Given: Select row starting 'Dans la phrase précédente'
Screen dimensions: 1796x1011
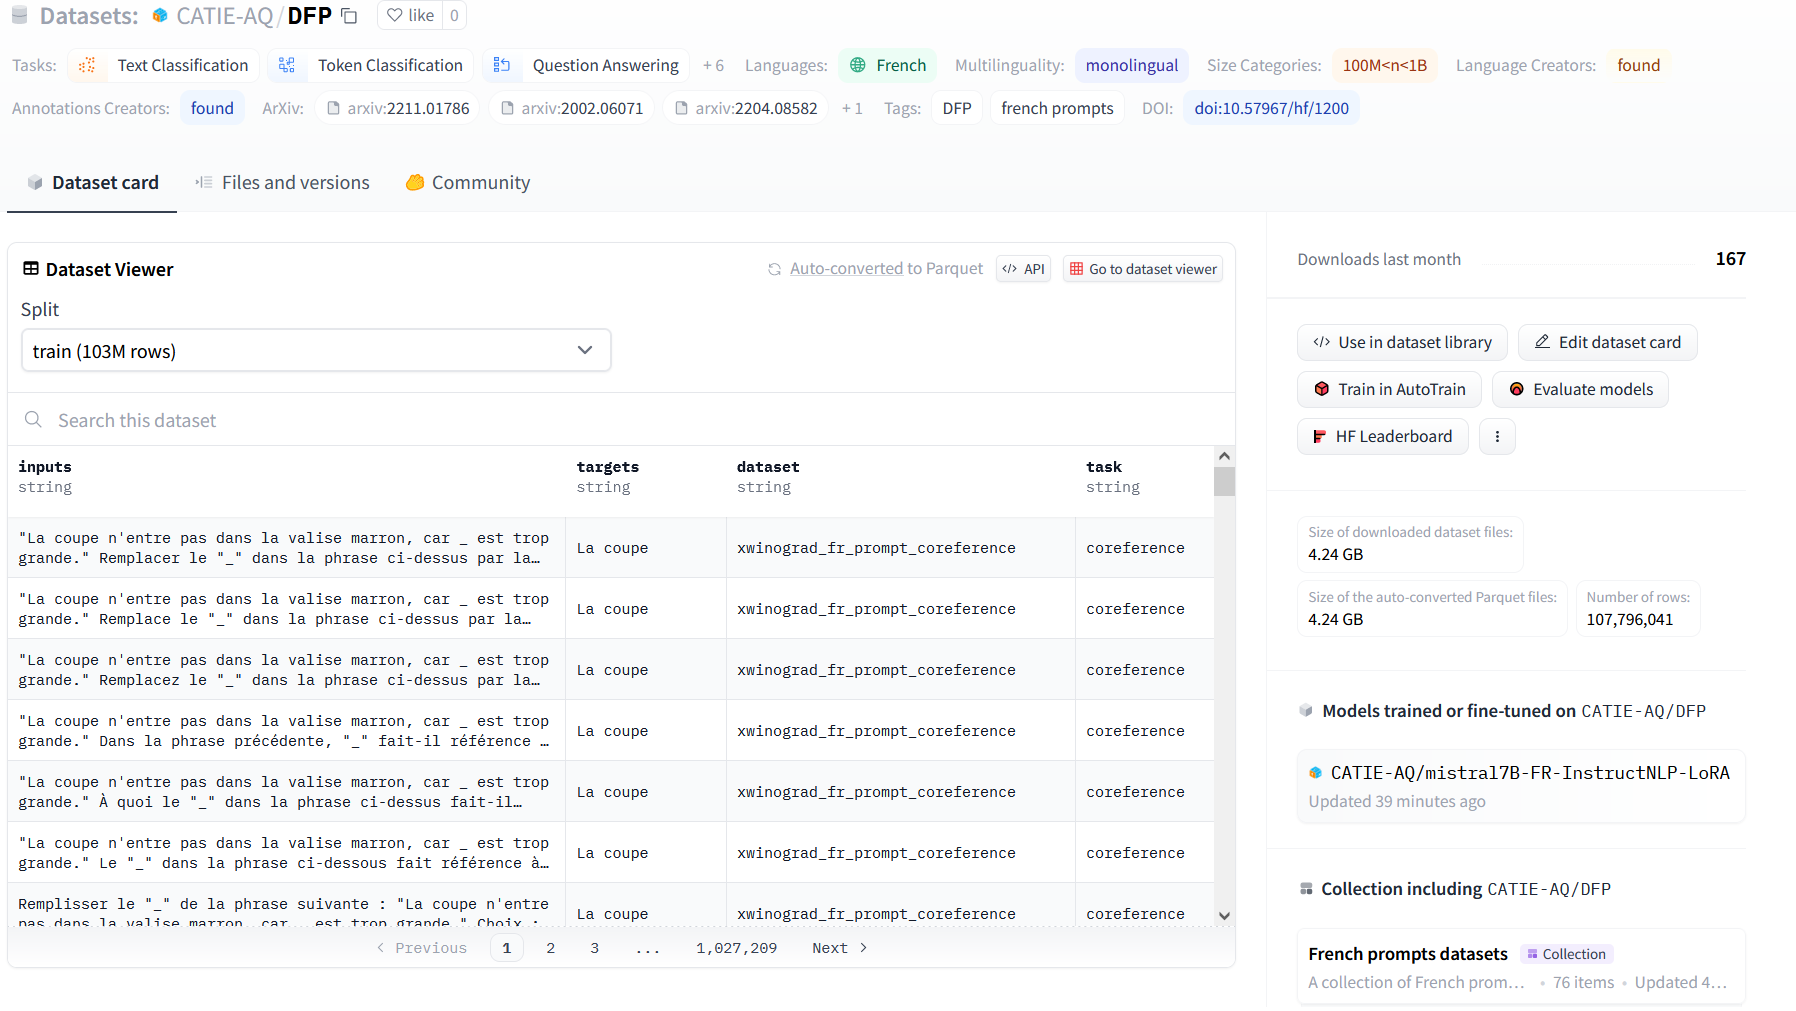Looking at the screenshot, I should pos(611,731).
